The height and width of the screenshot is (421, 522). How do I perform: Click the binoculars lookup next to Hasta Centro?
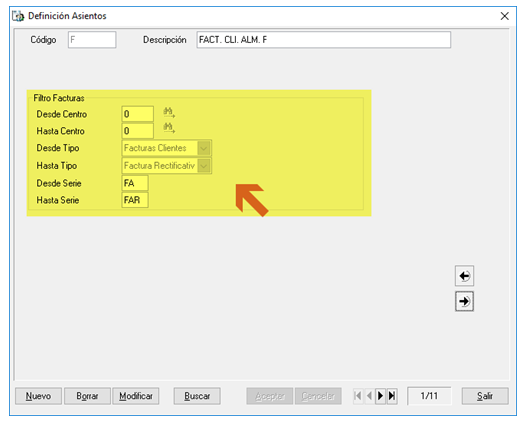(169, 128)
